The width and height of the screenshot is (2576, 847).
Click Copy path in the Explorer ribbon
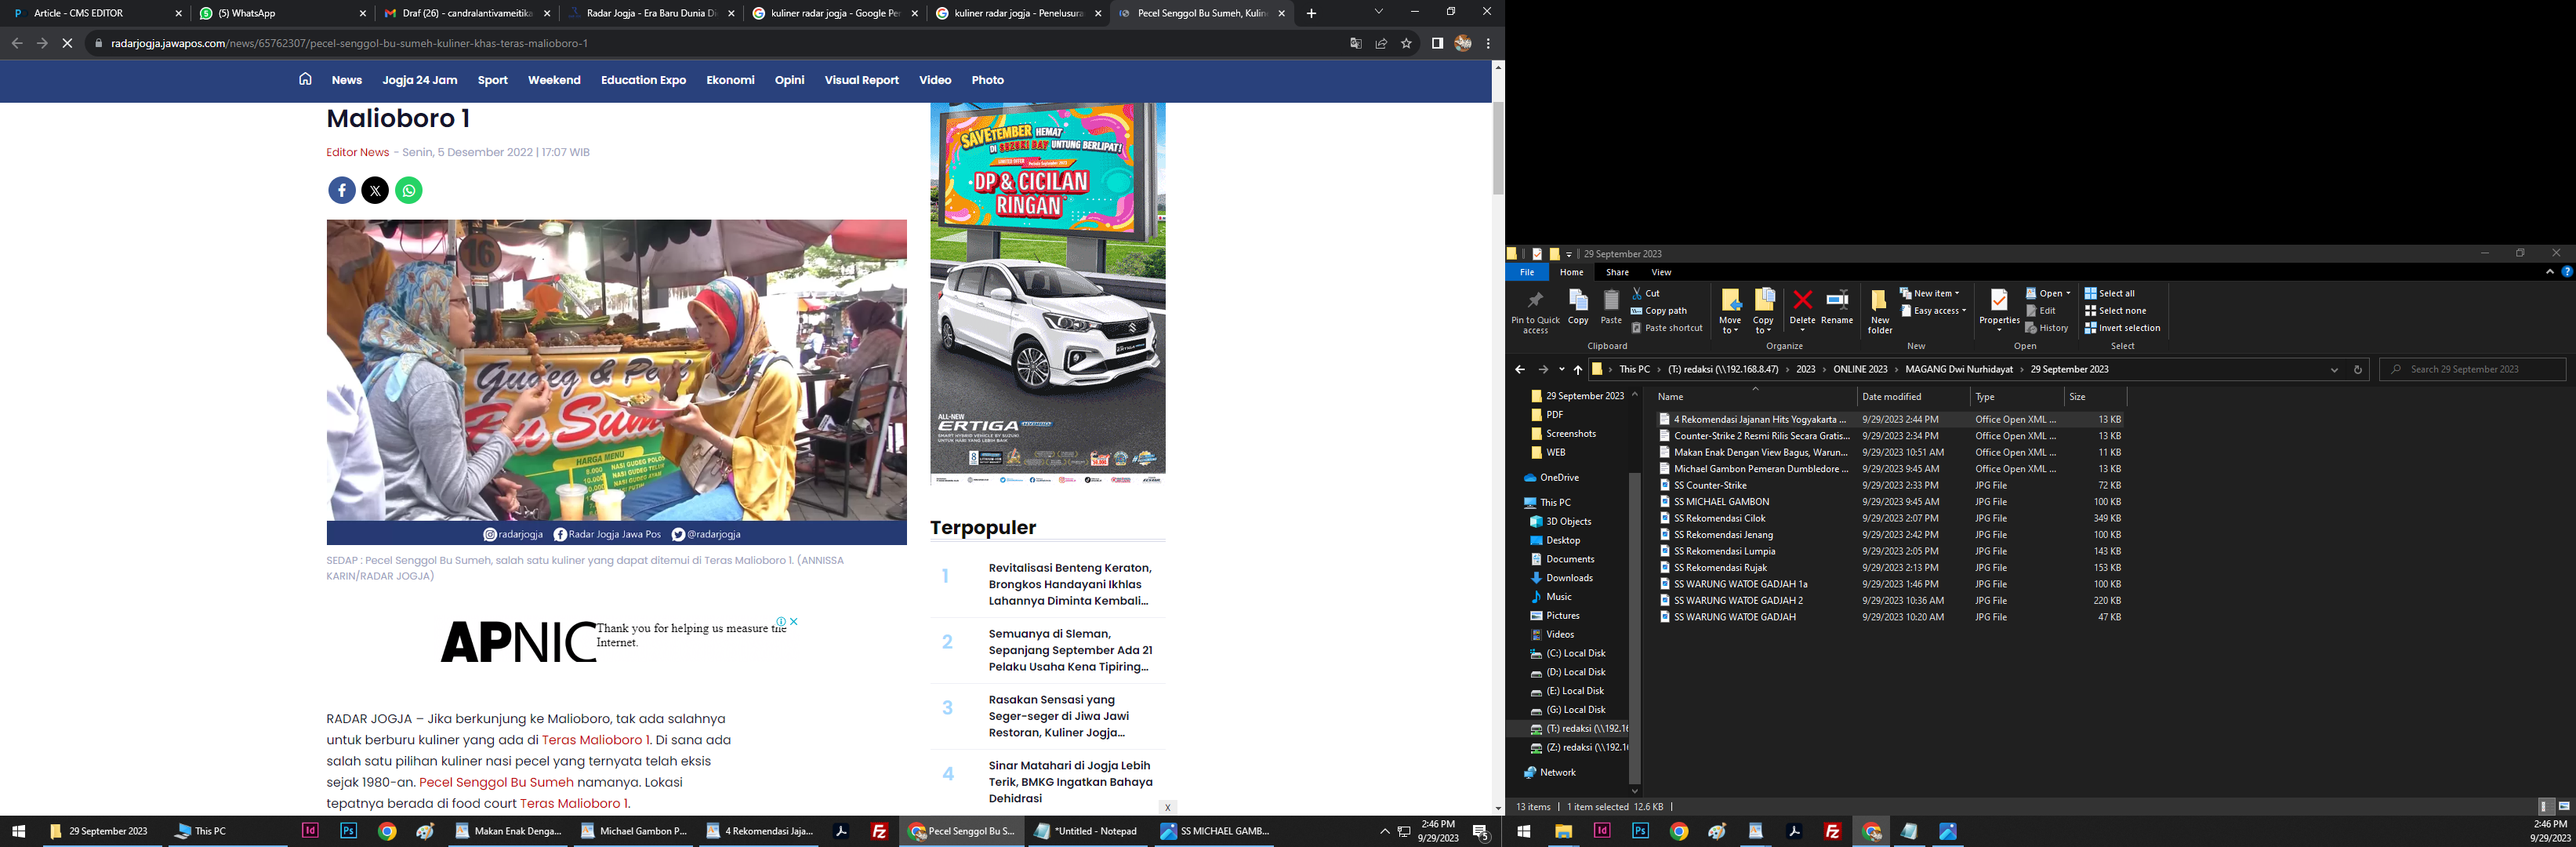pyautogui.click(x=1658, y=310)
